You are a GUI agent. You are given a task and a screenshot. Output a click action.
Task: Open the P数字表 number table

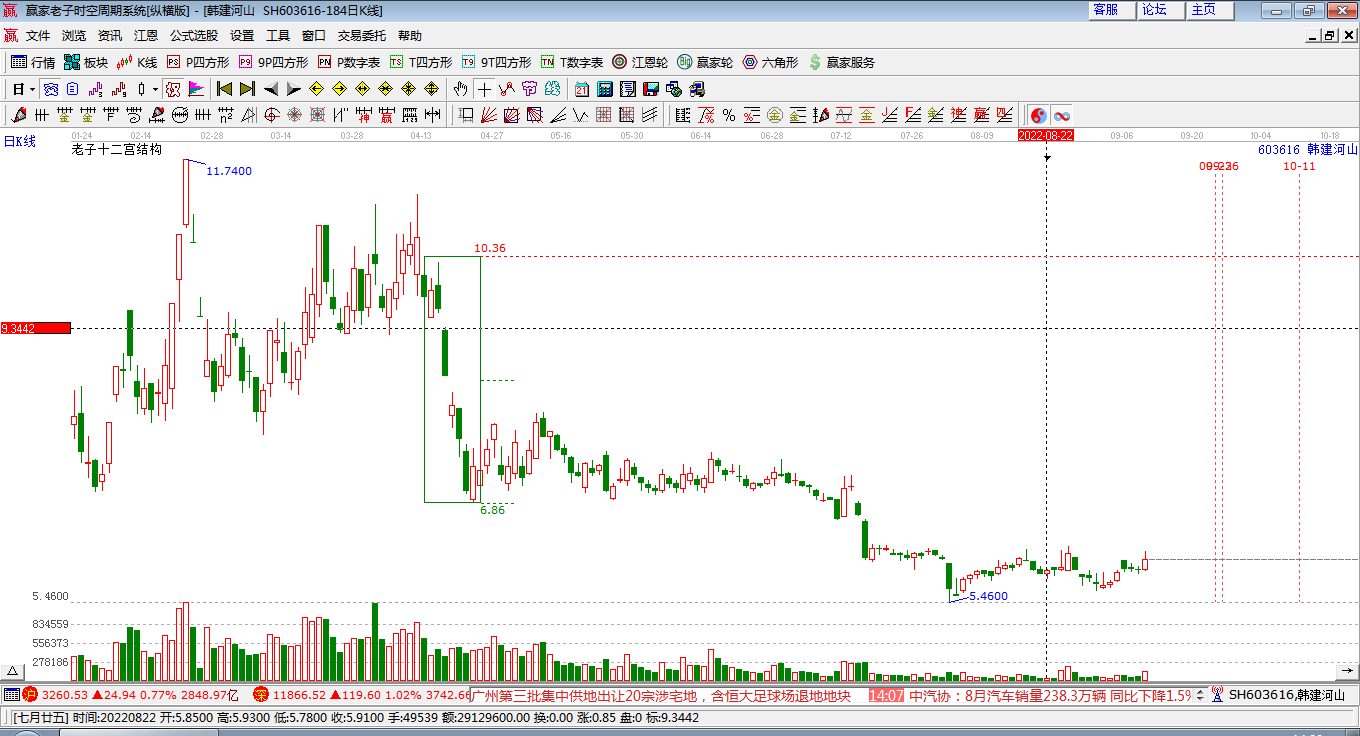pos(349,62)
